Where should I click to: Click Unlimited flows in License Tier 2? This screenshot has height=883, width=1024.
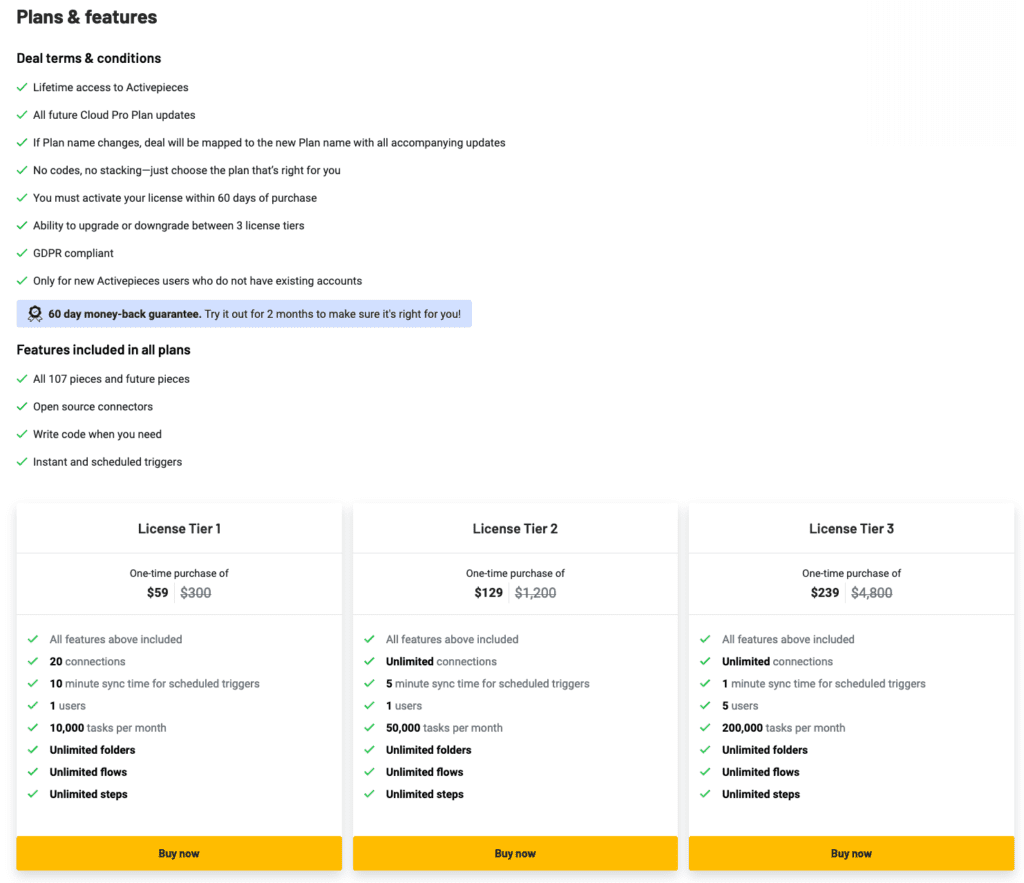424,772
